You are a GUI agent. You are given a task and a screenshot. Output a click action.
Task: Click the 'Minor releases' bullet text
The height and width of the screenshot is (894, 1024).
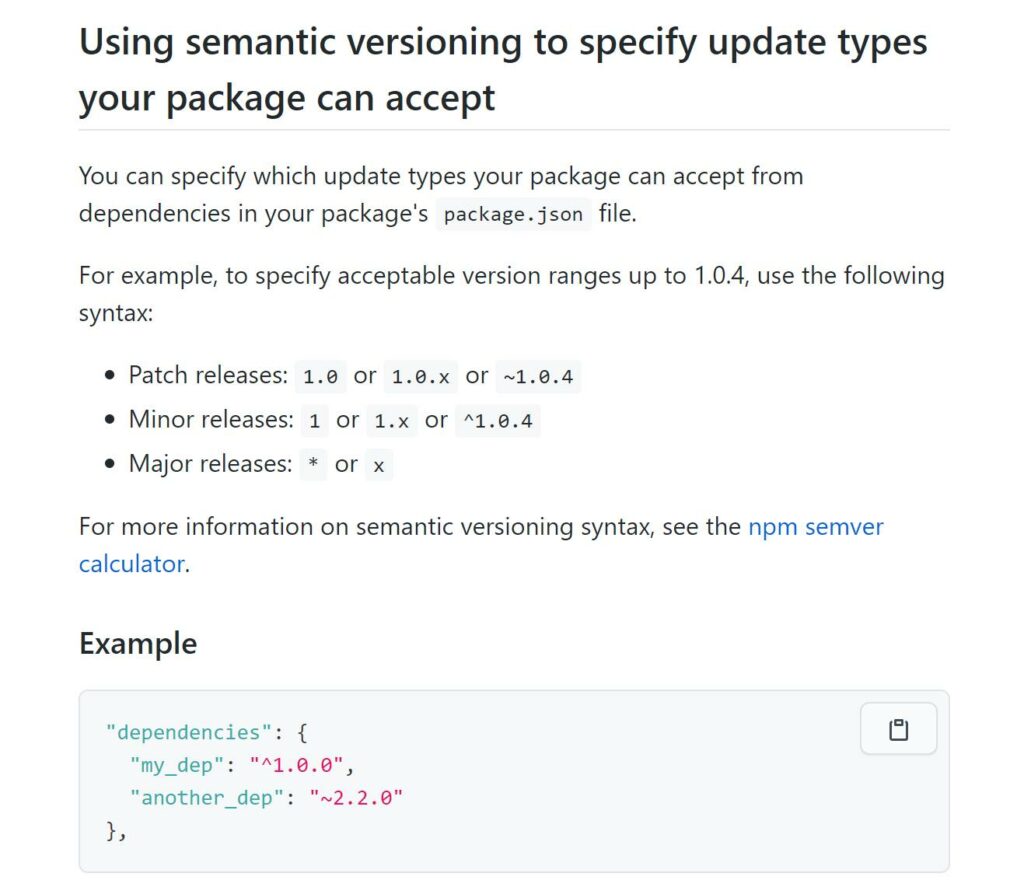click(x=210, y=420)
